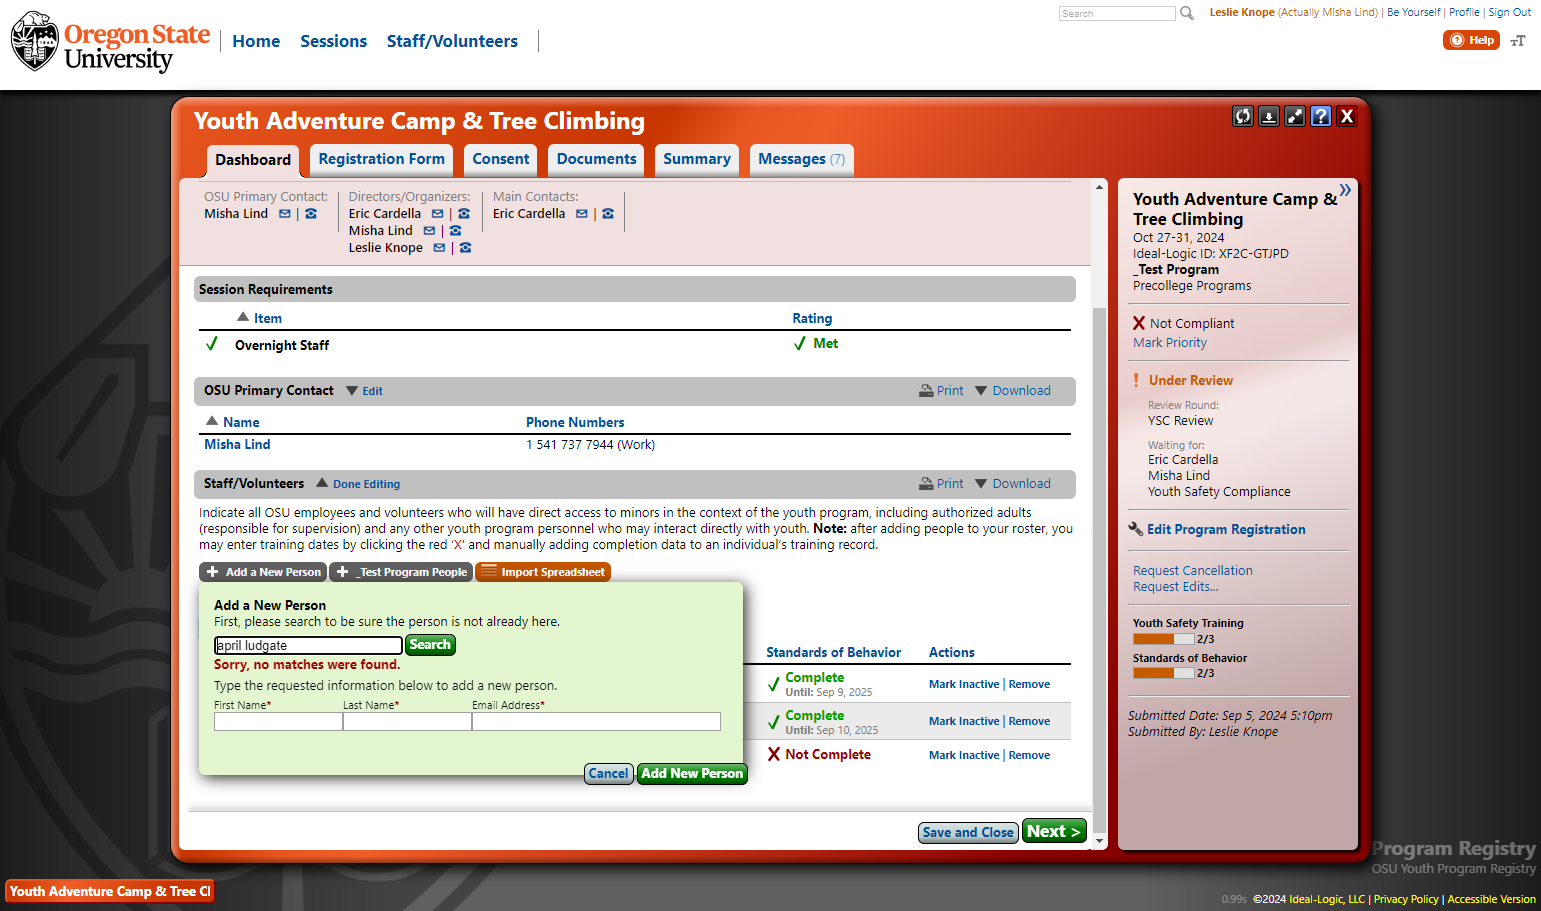The height and width of the screenshot is (911, 1541).
Task: Email director Eric Cardella via envelope icon
Action: pos(437,214)
